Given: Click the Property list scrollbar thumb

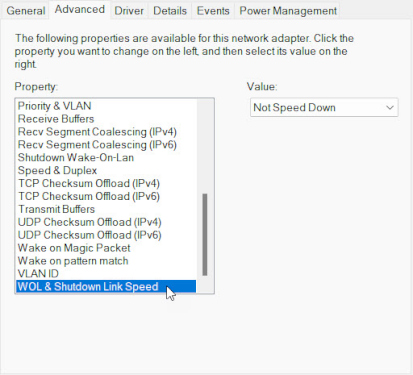Looking at the screenshot, I should click(x=205, y=234).
